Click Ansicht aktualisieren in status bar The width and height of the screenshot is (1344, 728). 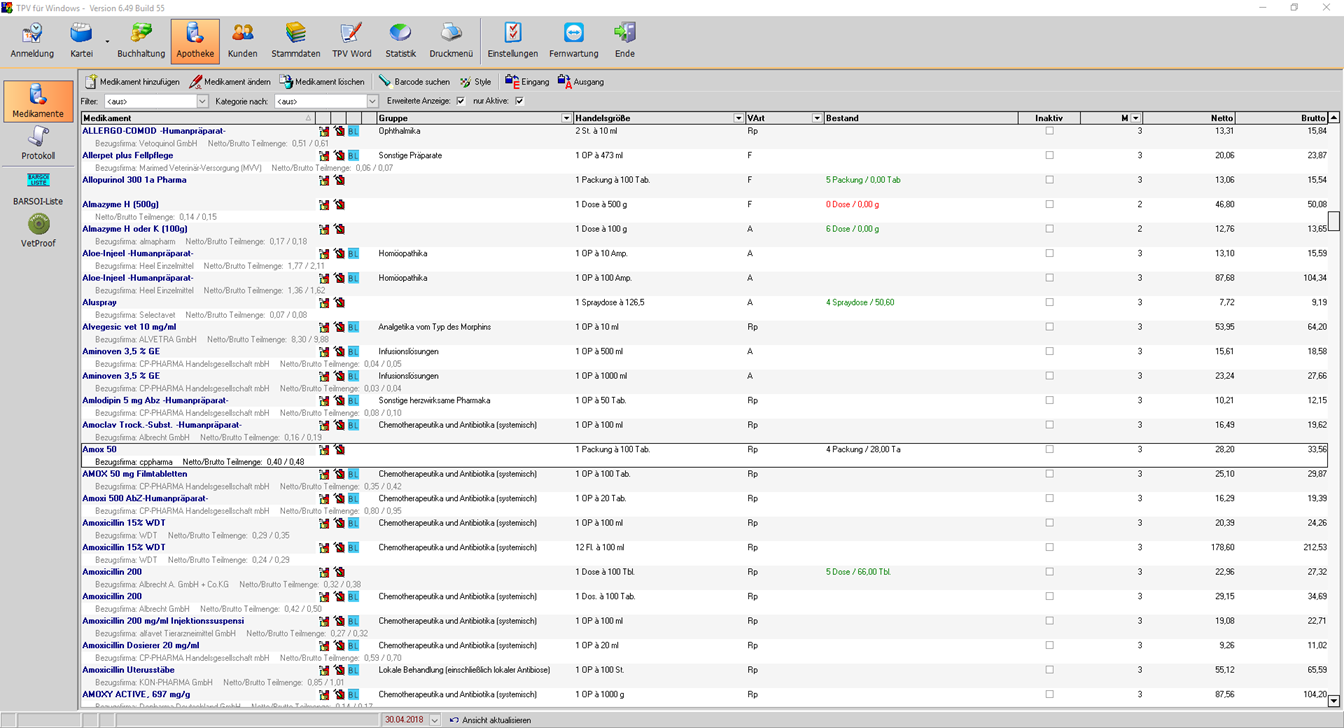click(x=490, y=720)
